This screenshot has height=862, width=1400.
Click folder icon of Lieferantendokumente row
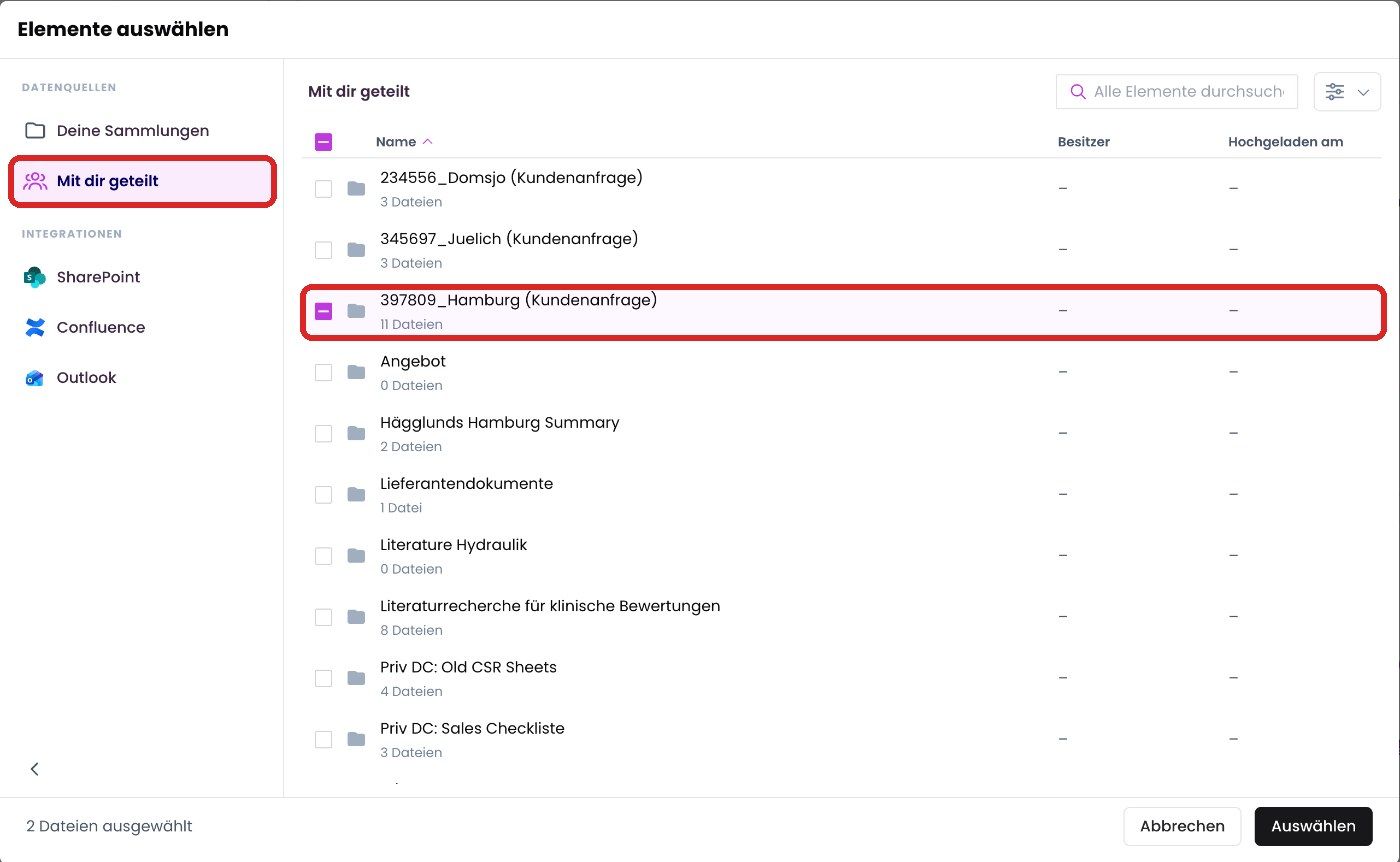(356, 494)
